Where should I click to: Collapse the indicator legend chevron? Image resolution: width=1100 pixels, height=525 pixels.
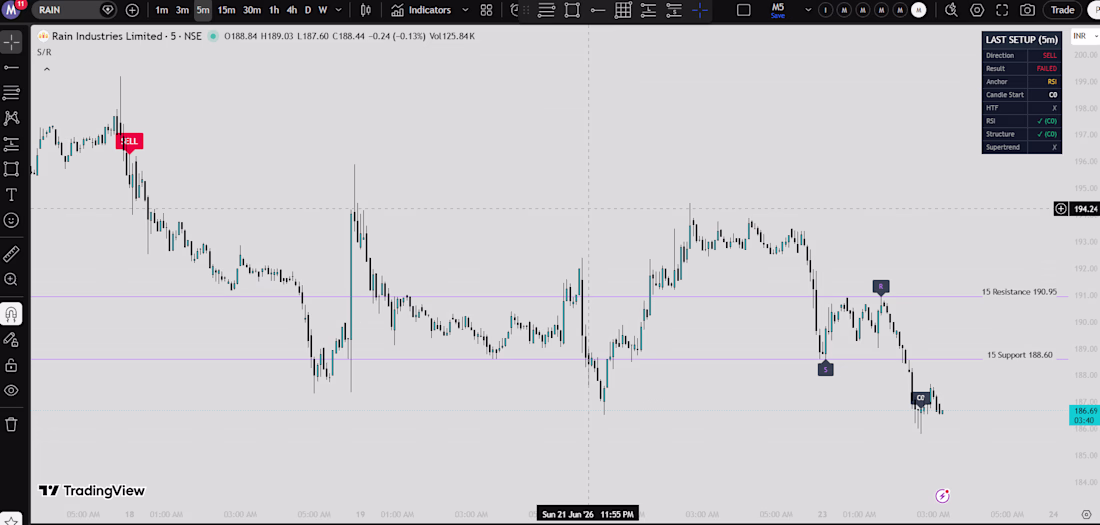pos(47,69)
